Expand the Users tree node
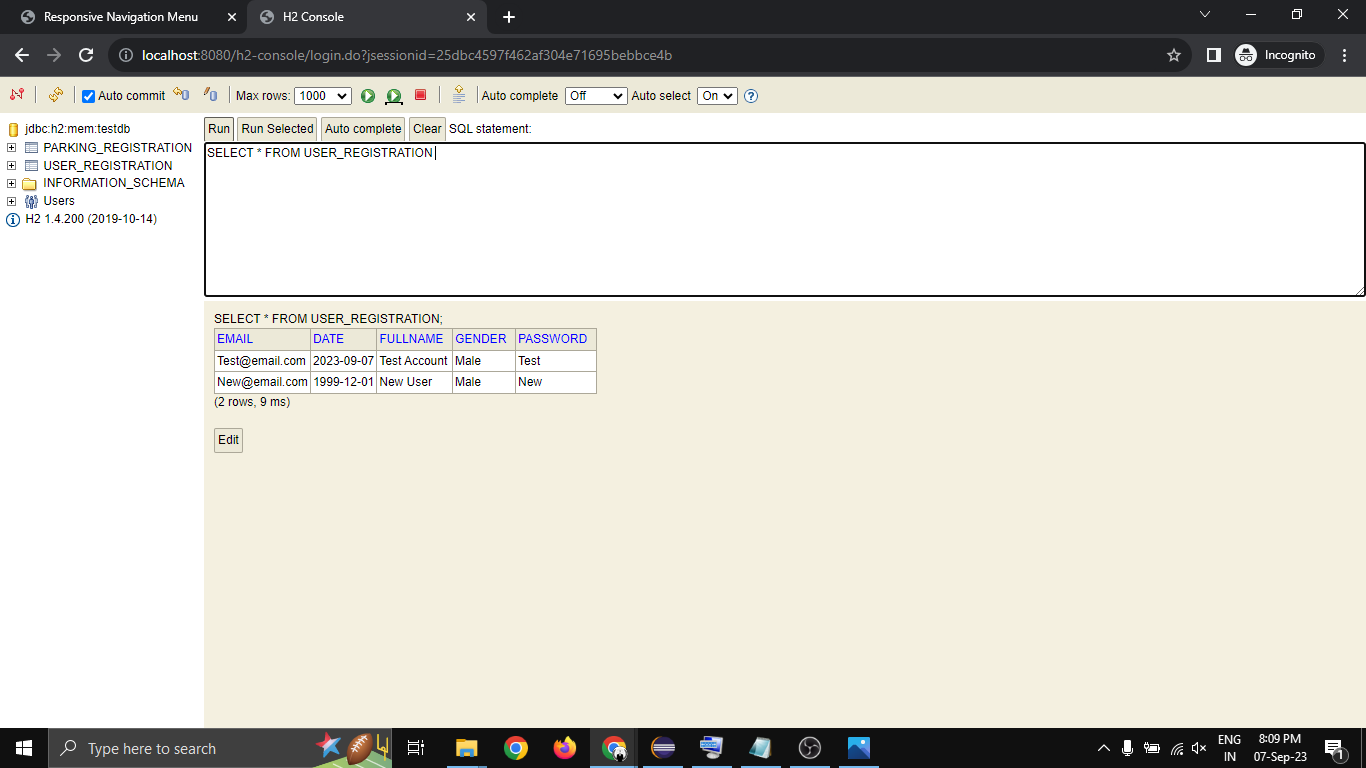1366x768 pixels. [12, 201]
